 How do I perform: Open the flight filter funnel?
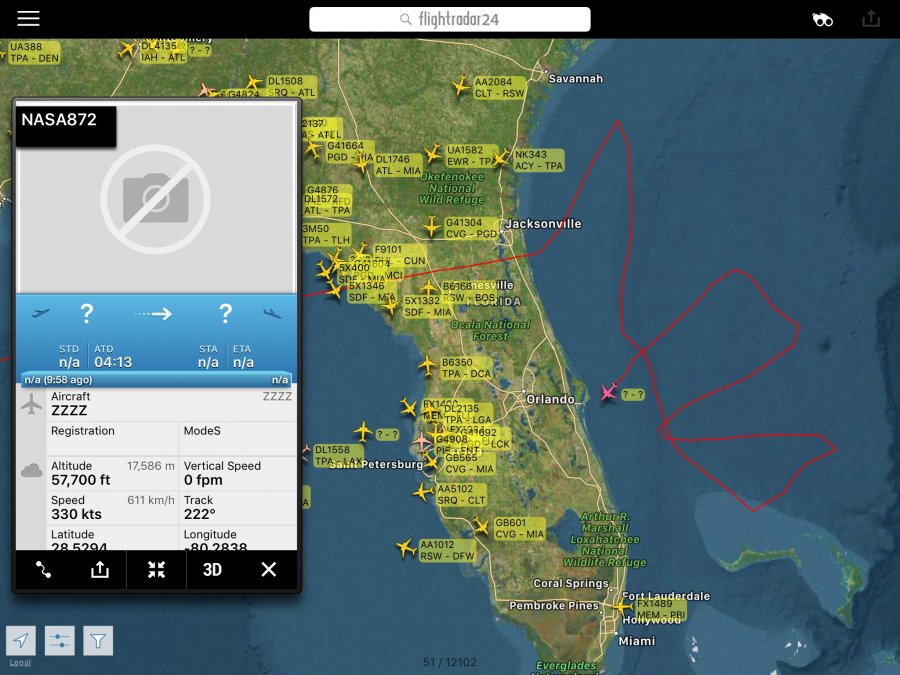coord(98,641)
